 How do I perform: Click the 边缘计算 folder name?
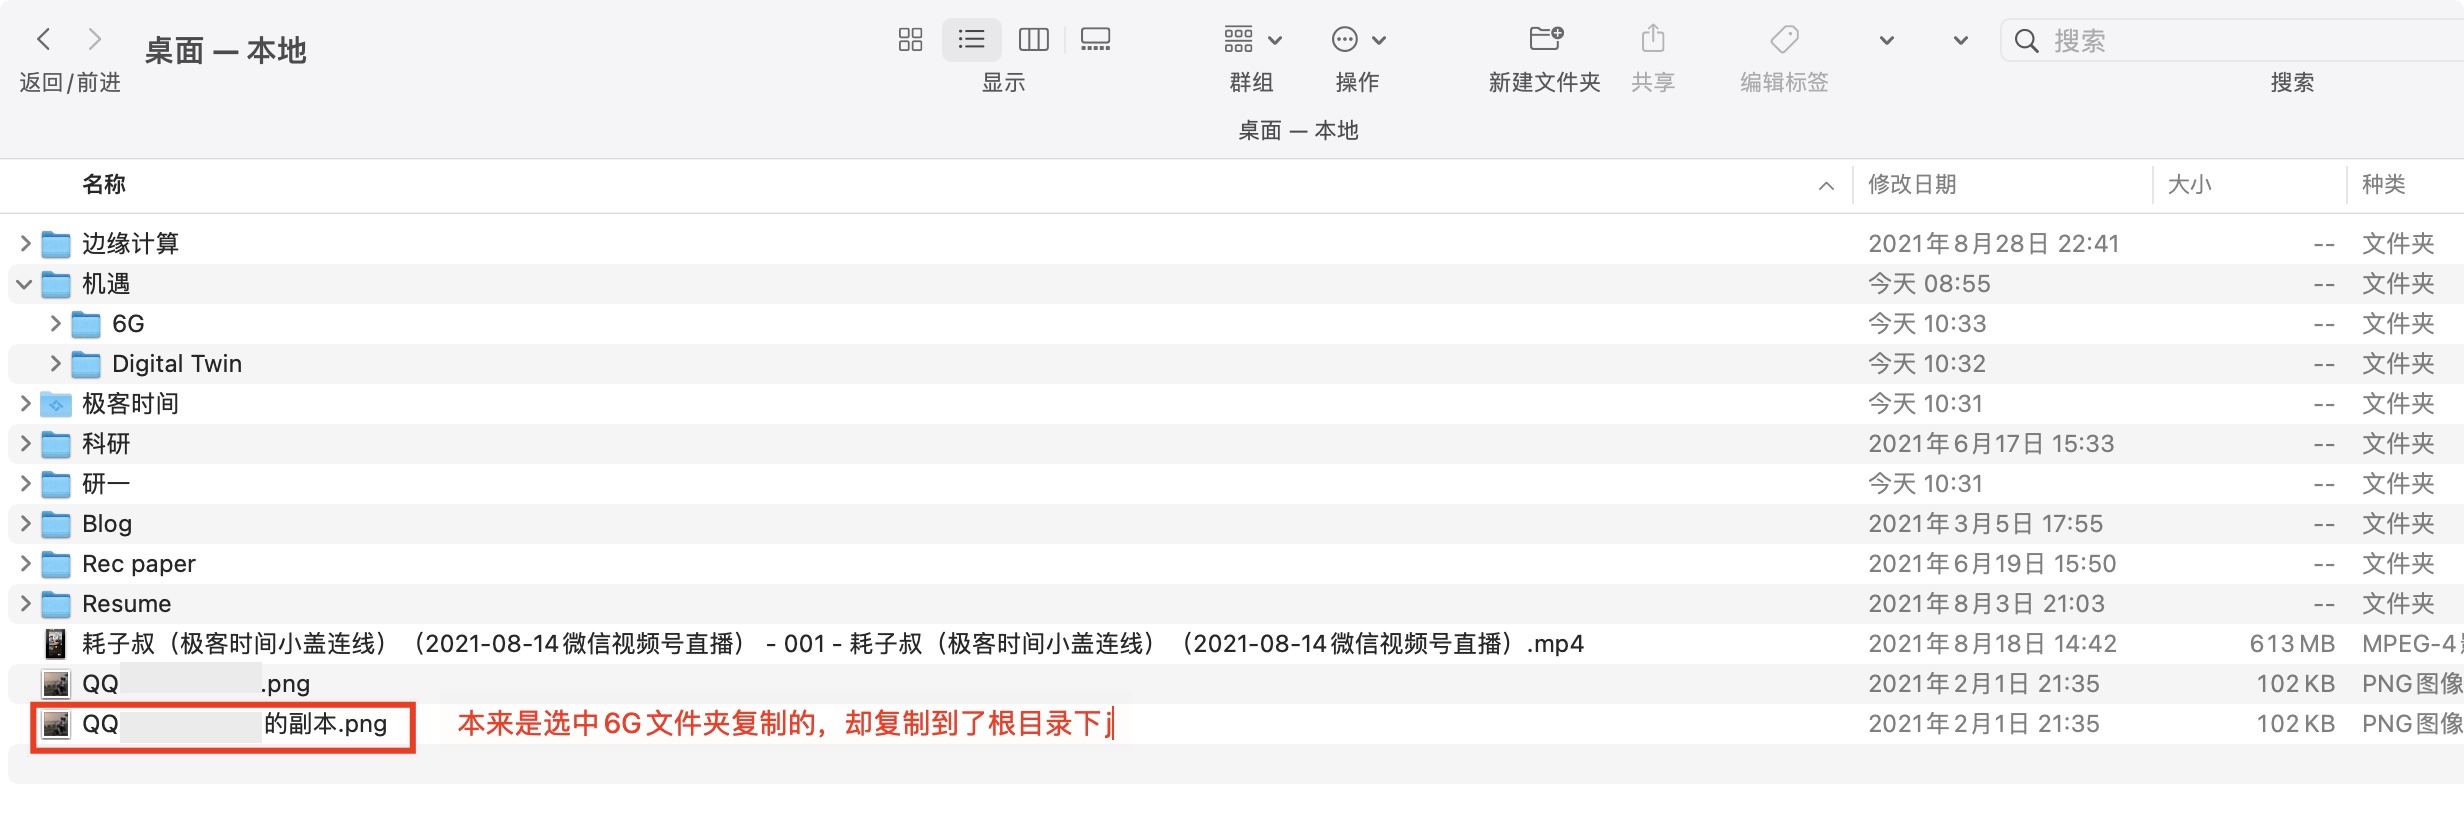point(130,243)
